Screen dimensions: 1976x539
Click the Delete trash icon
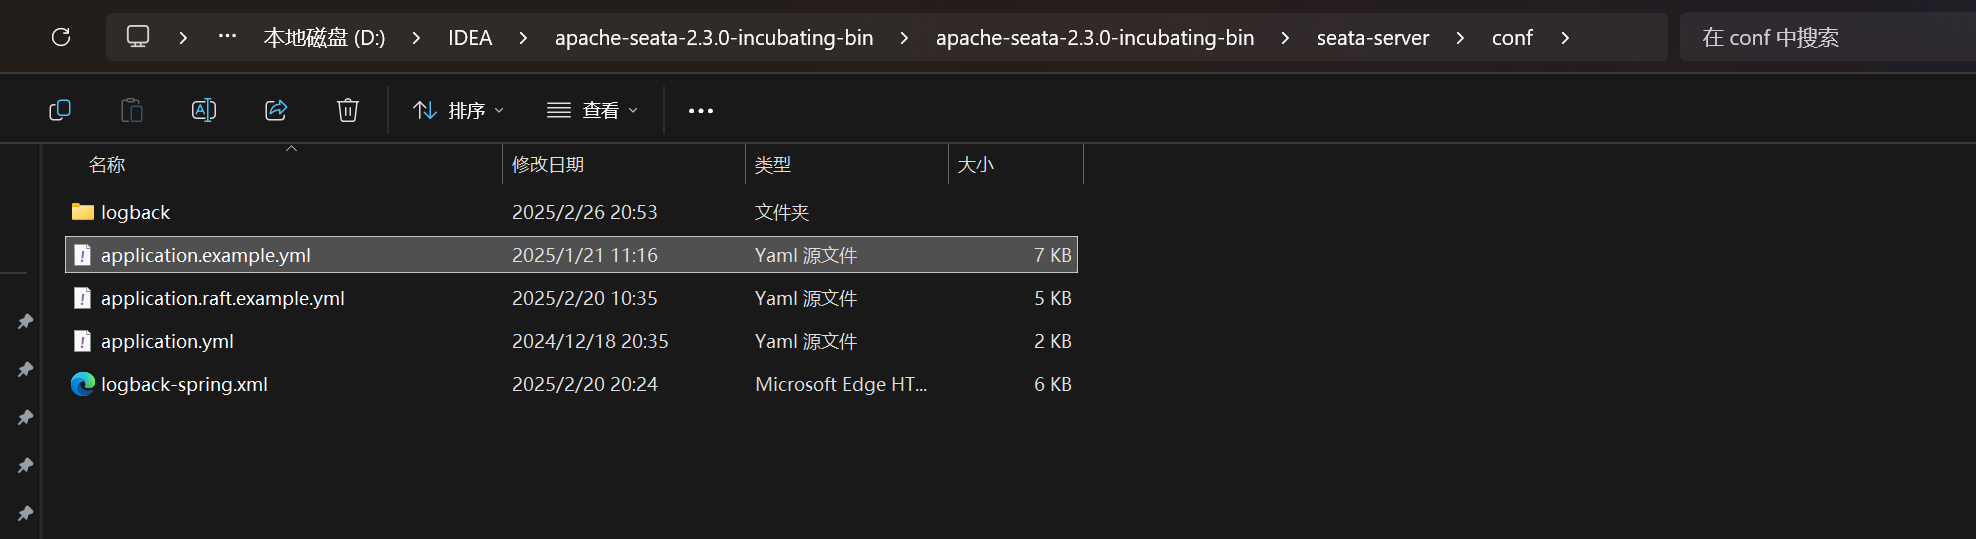coord(348,110)
